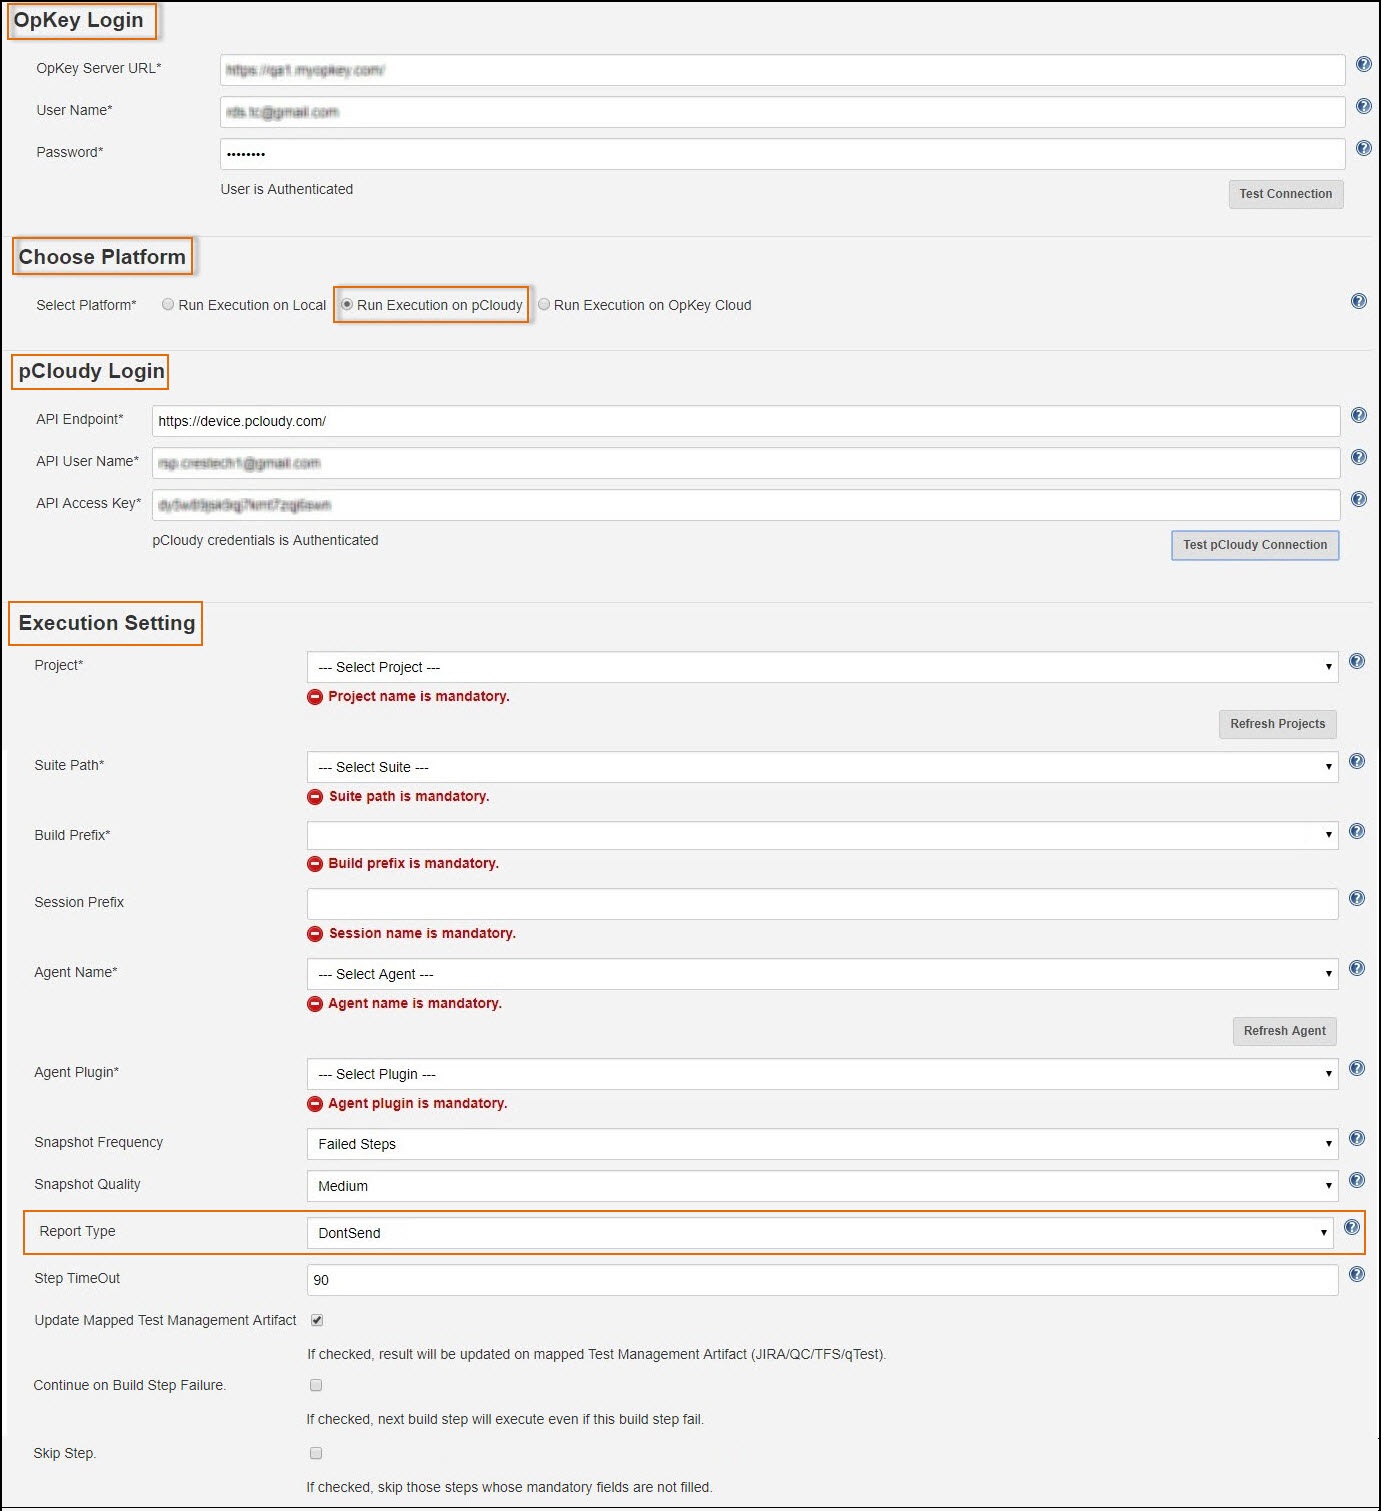Click help icon next to Project dropdown
Viewport: 1381px width, 1511px height.
pos(1356,662)
